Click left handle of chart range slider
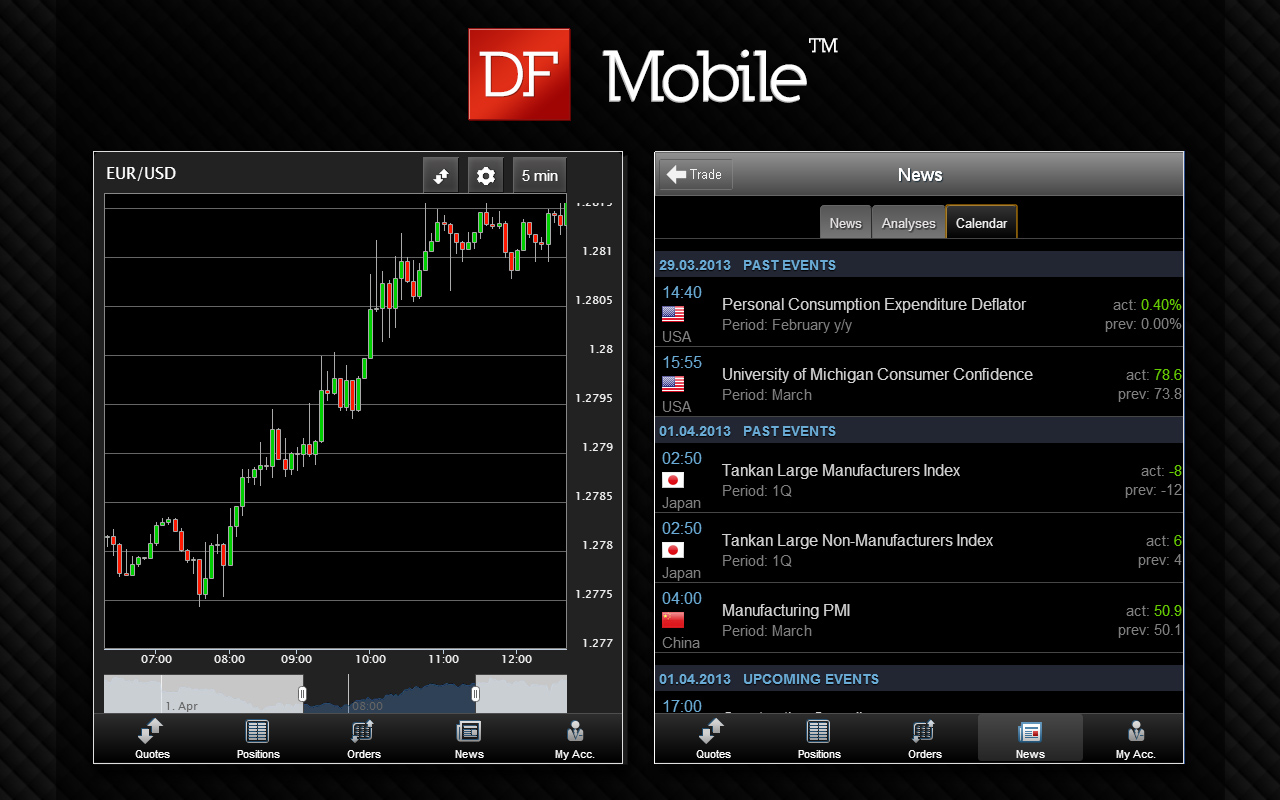Screen dimensions: 1280x800 point(302,693)
